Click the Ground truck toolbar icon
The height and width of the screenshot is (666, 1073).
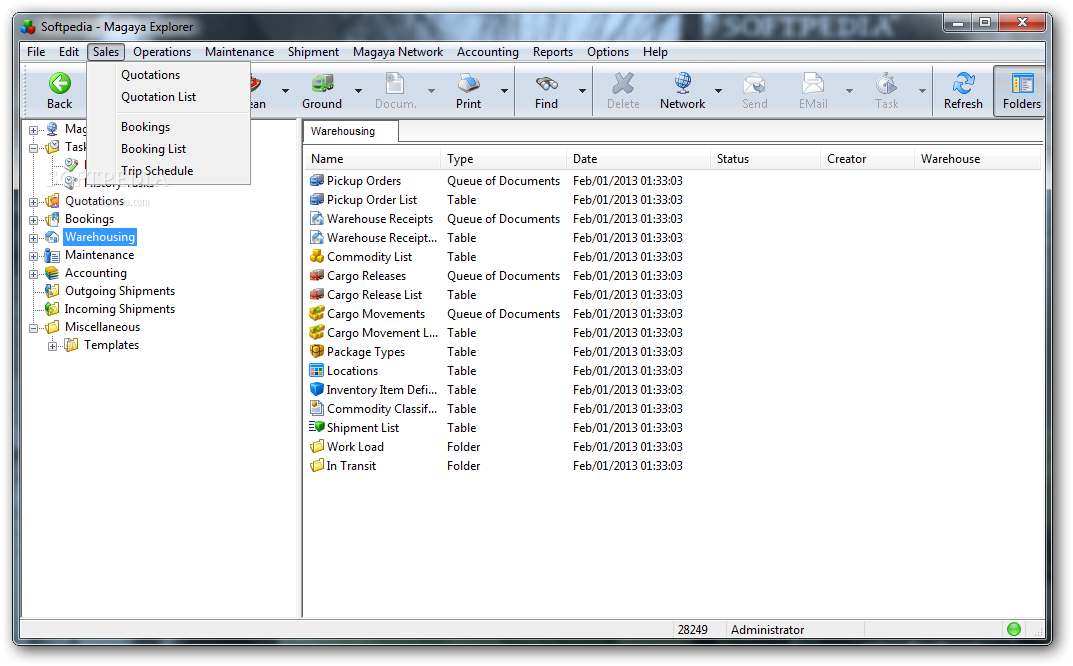[322, 84]
